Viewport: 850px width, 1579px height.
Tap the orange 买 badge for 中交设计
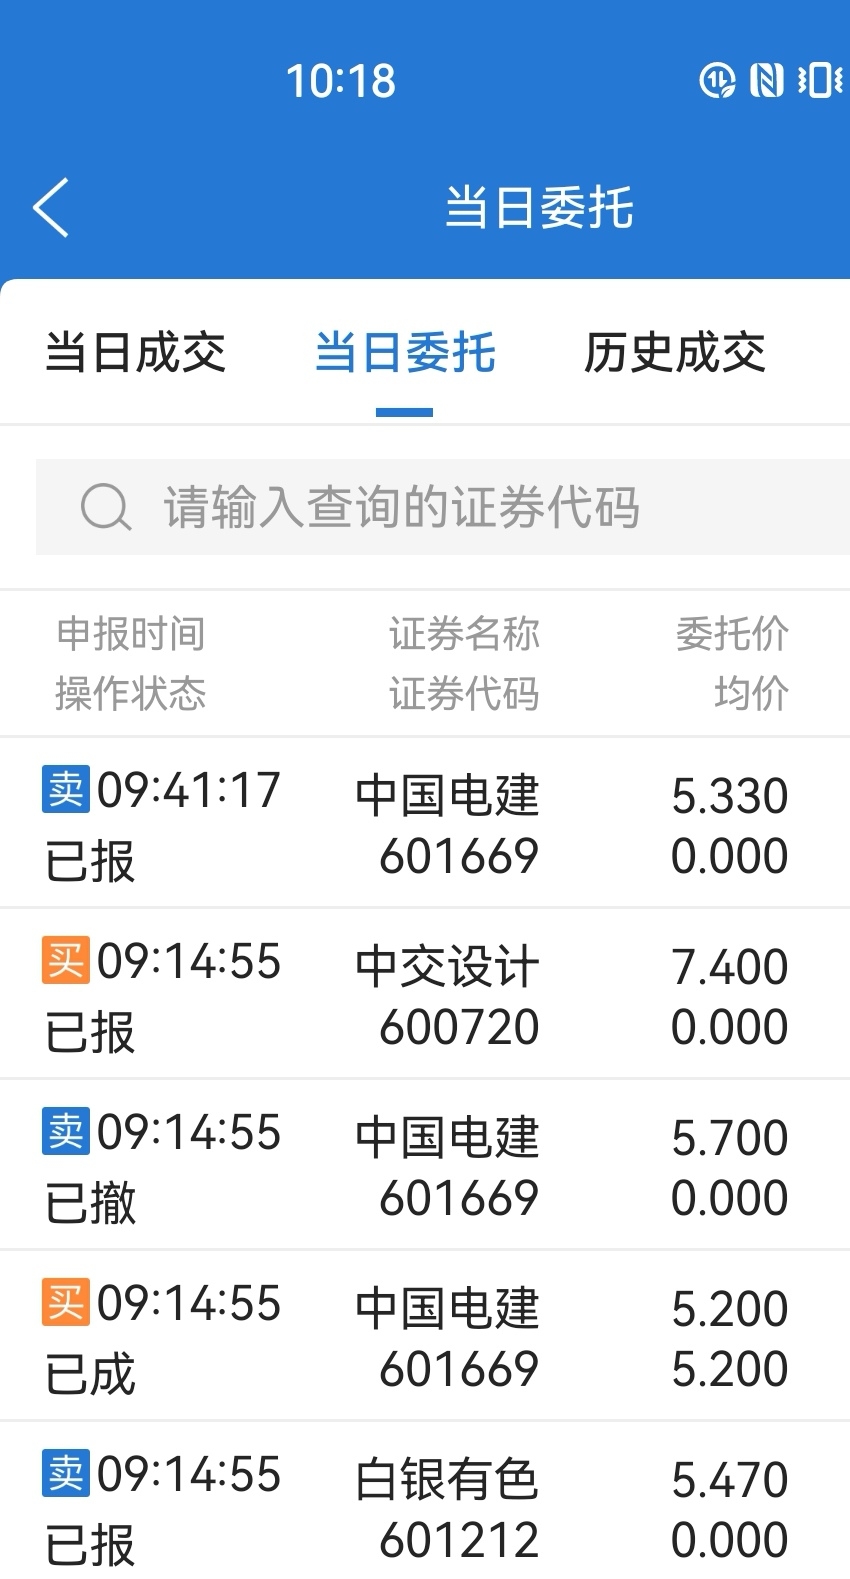pos(66,960)
